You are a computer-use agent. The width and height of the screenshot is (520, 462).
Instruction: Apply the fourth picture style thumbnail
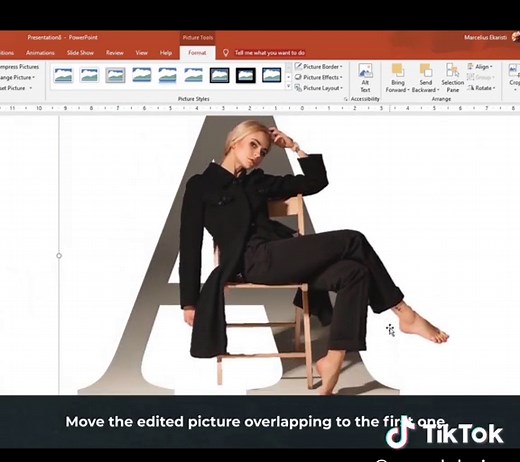coord(141,75)
